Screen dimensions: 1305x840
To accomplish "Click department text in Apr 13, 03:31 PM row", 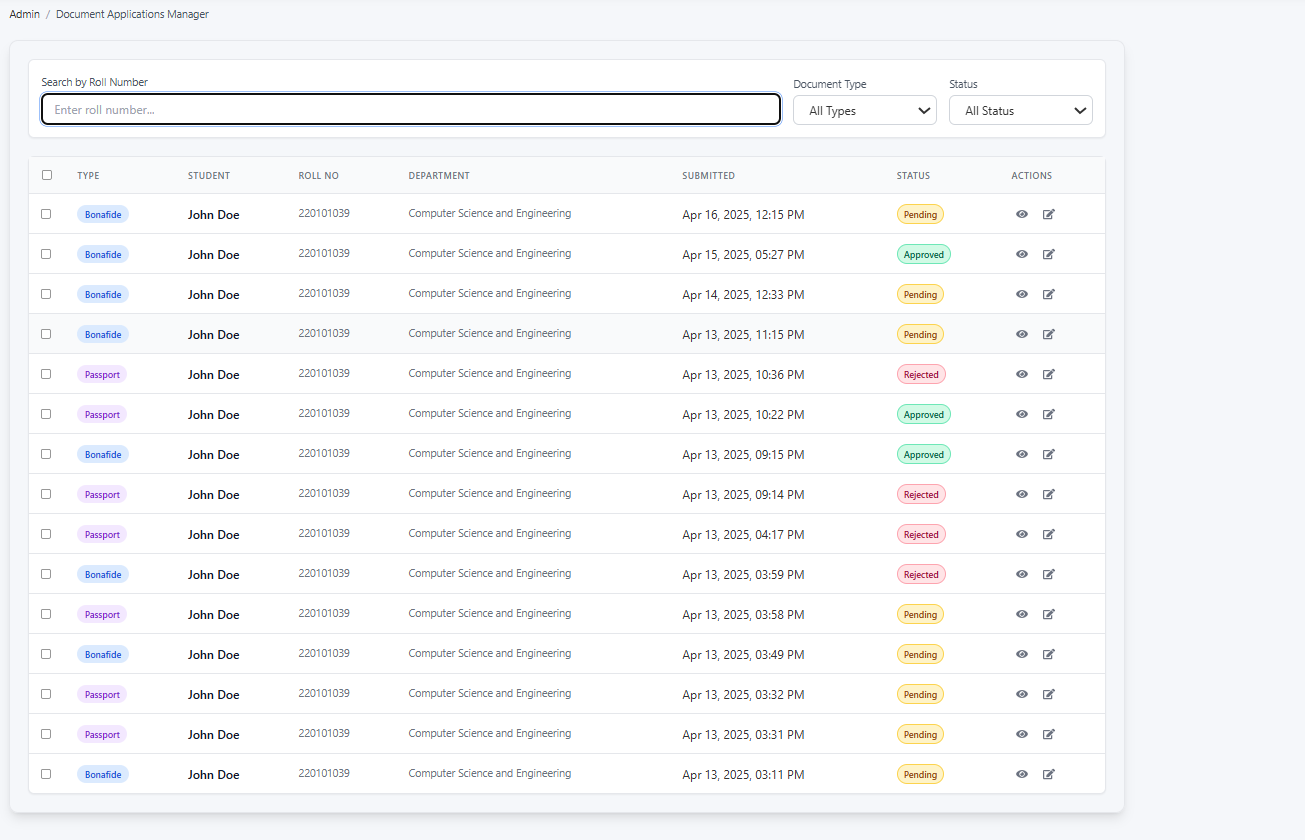I will tap(490, 733).
